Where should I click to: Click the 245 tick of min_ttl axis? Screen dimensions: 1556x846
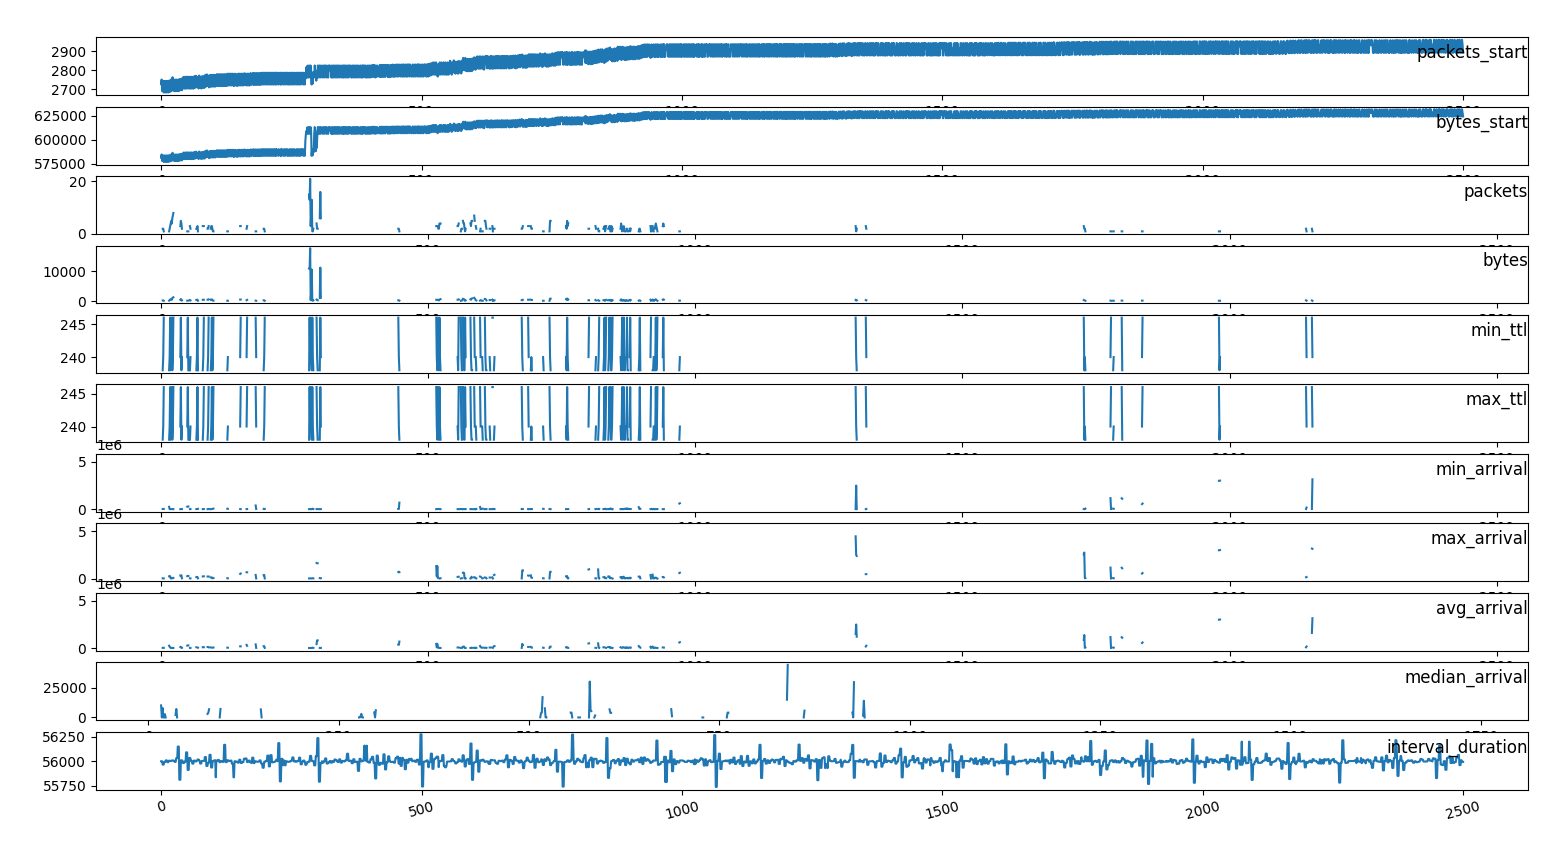(76, 325)
